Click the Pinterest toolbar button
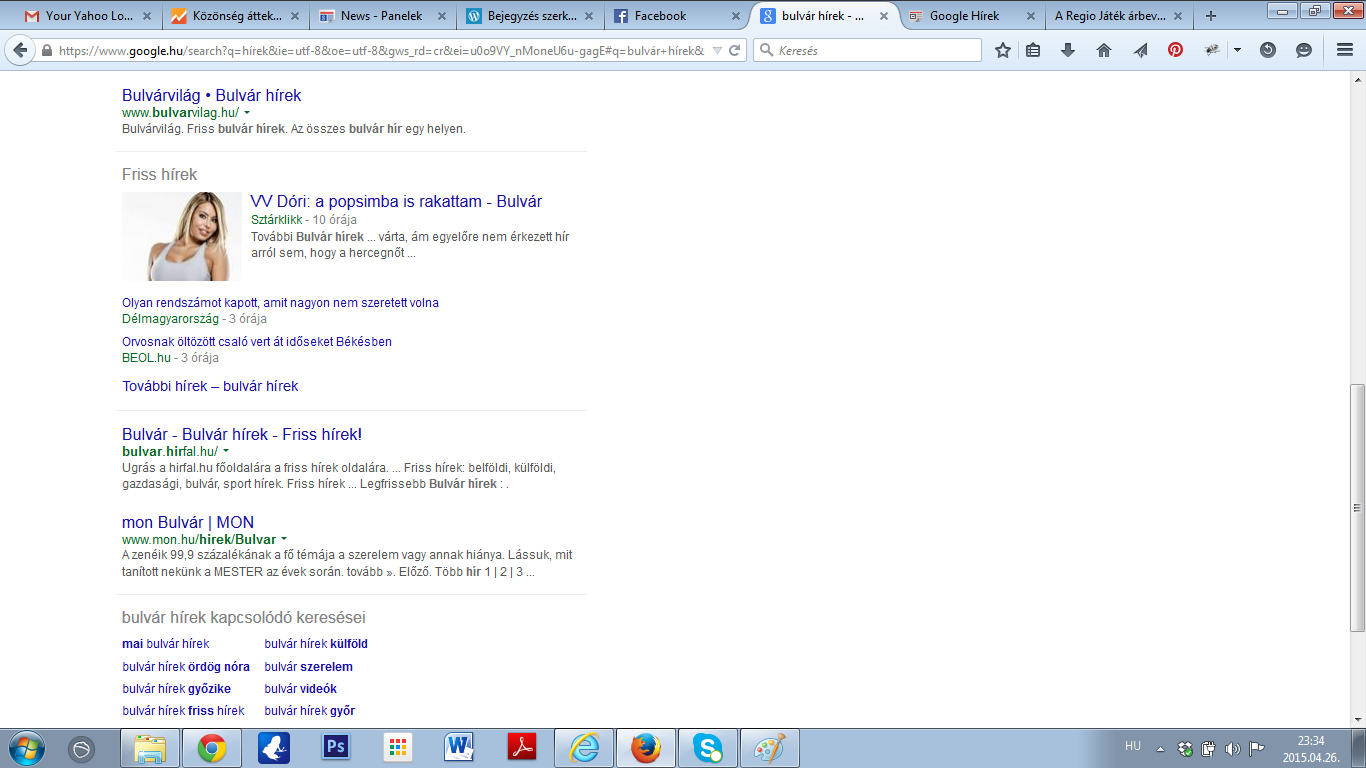Image resolution: width=1366 pixels, height=768 pixels. 1176,50
